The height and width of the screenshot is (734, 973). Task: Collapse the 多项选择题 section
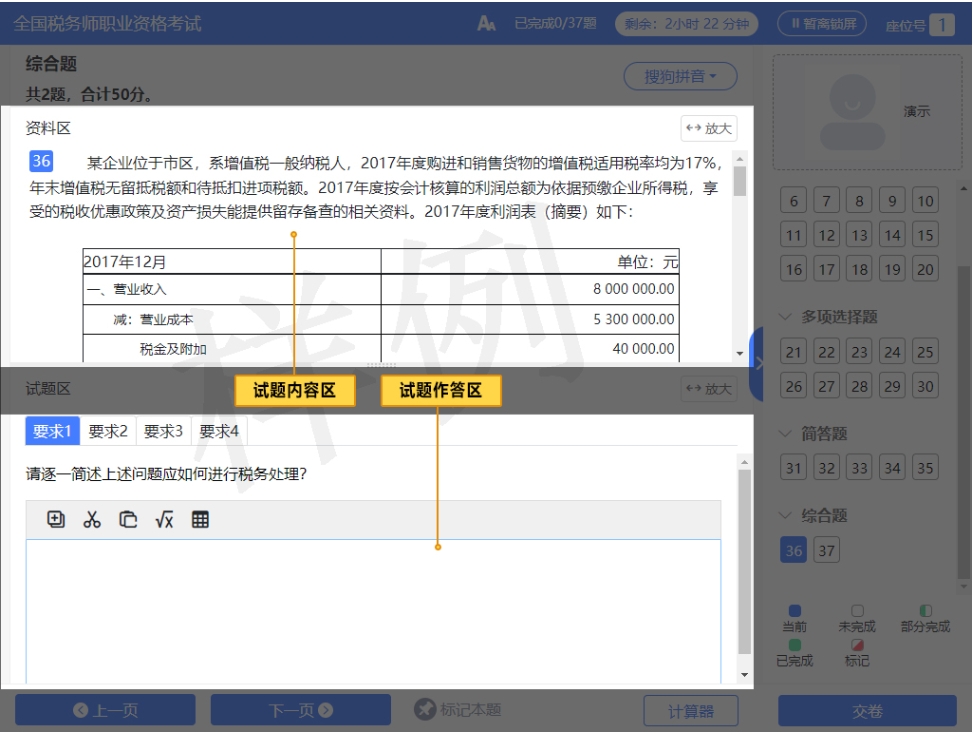point(786,317)
